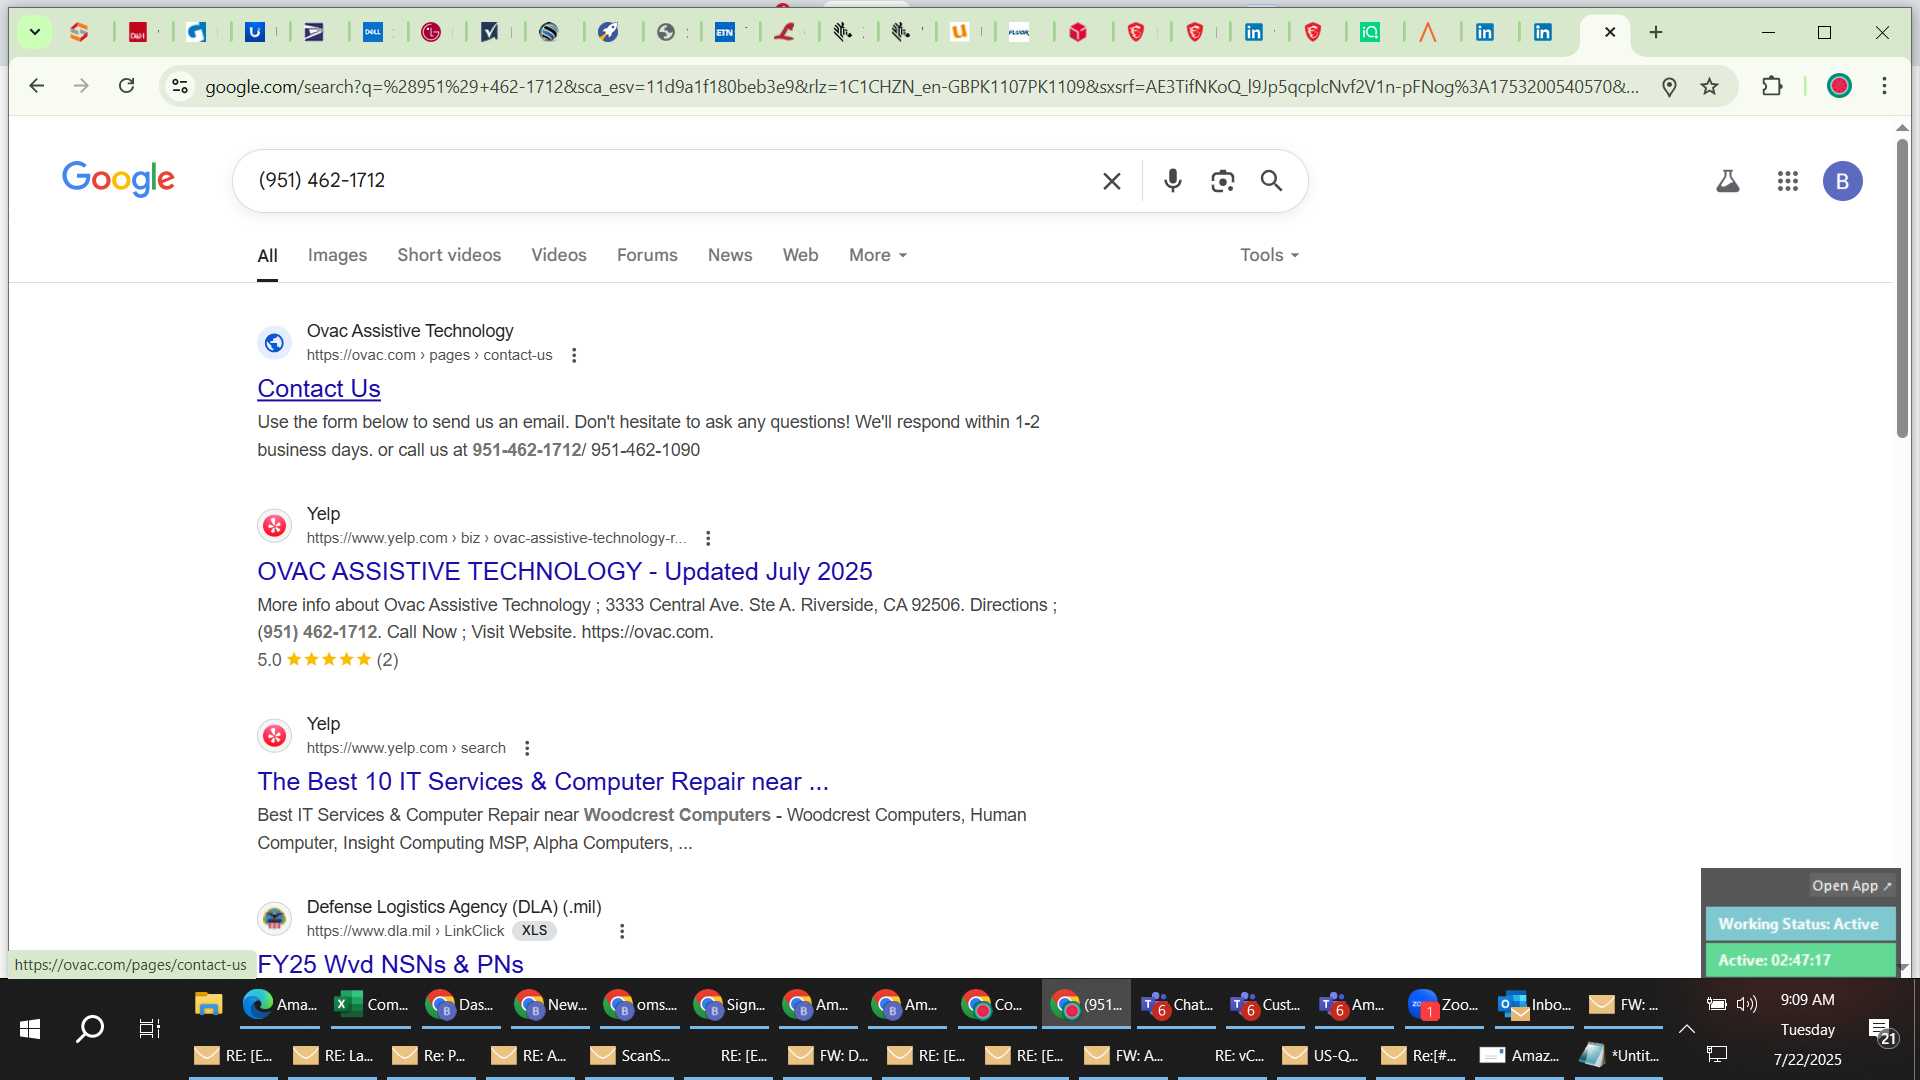The height and width of the screenshot is (1080, 1920).
Task: Click Open App on the status widget
Action: point(1851,886)
